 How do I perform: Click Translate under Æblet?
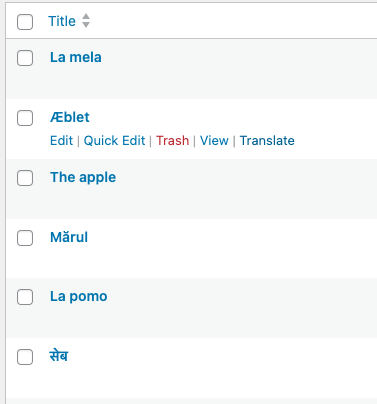[267, 141]
